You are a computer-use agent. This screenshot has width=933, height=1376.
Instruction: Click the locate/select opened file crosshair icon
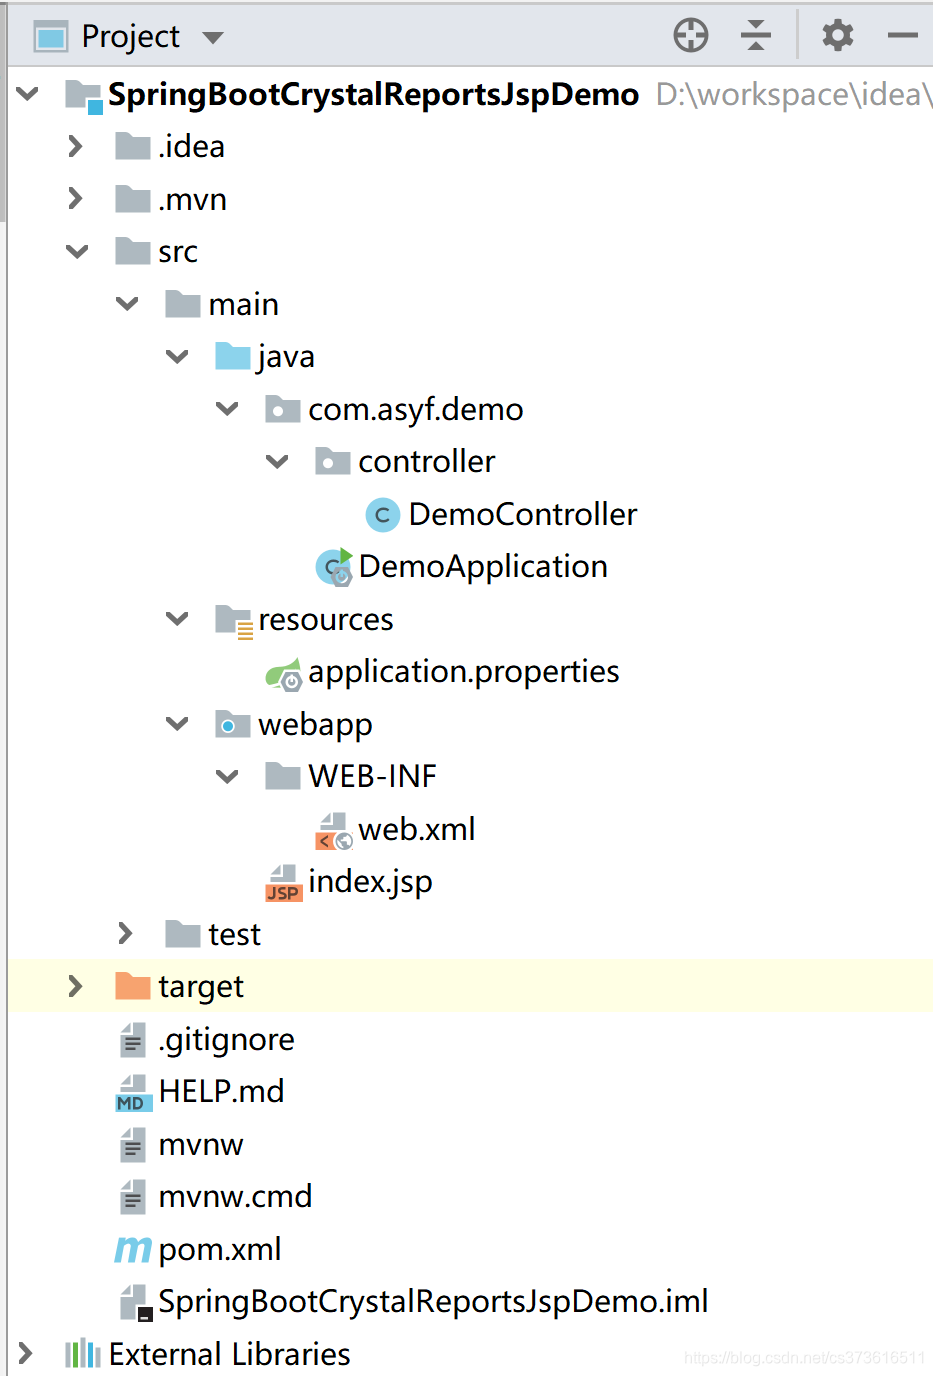click(x=691, y=35)
